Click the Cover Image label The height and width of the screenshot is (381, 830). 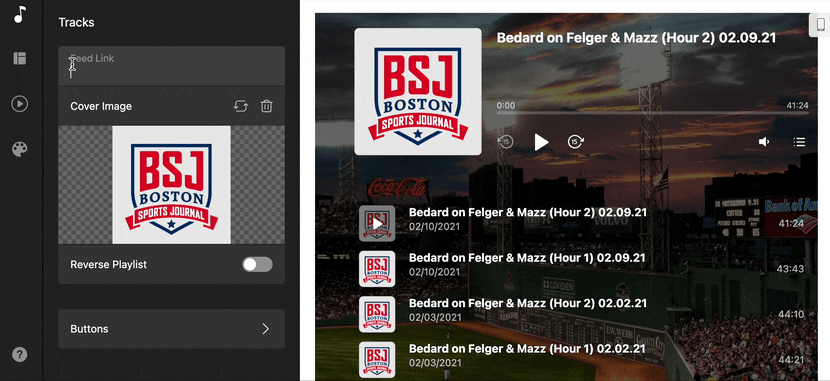point(101,106)
